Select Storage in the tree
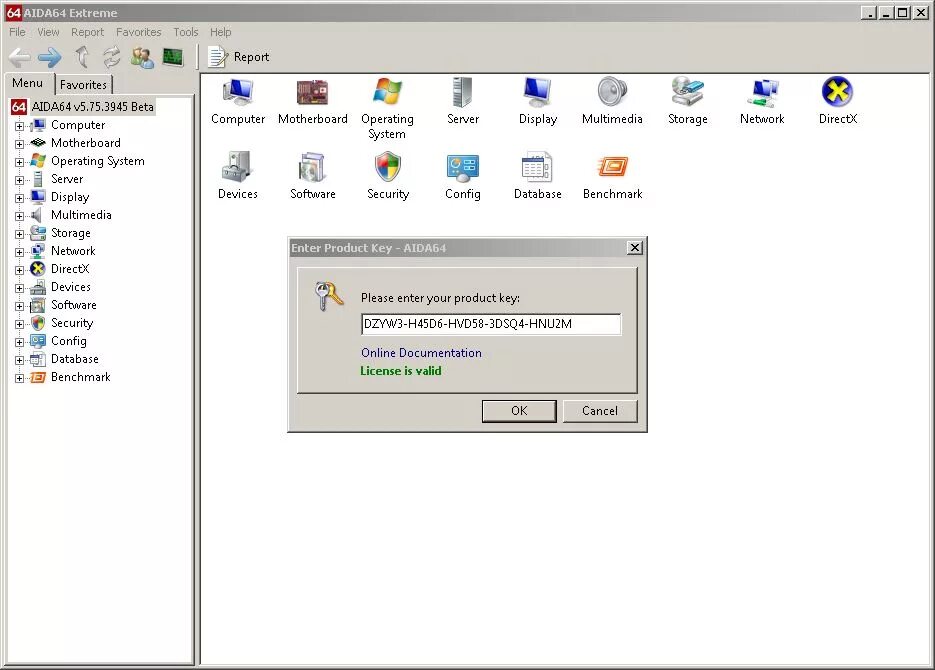 (71, 233)
